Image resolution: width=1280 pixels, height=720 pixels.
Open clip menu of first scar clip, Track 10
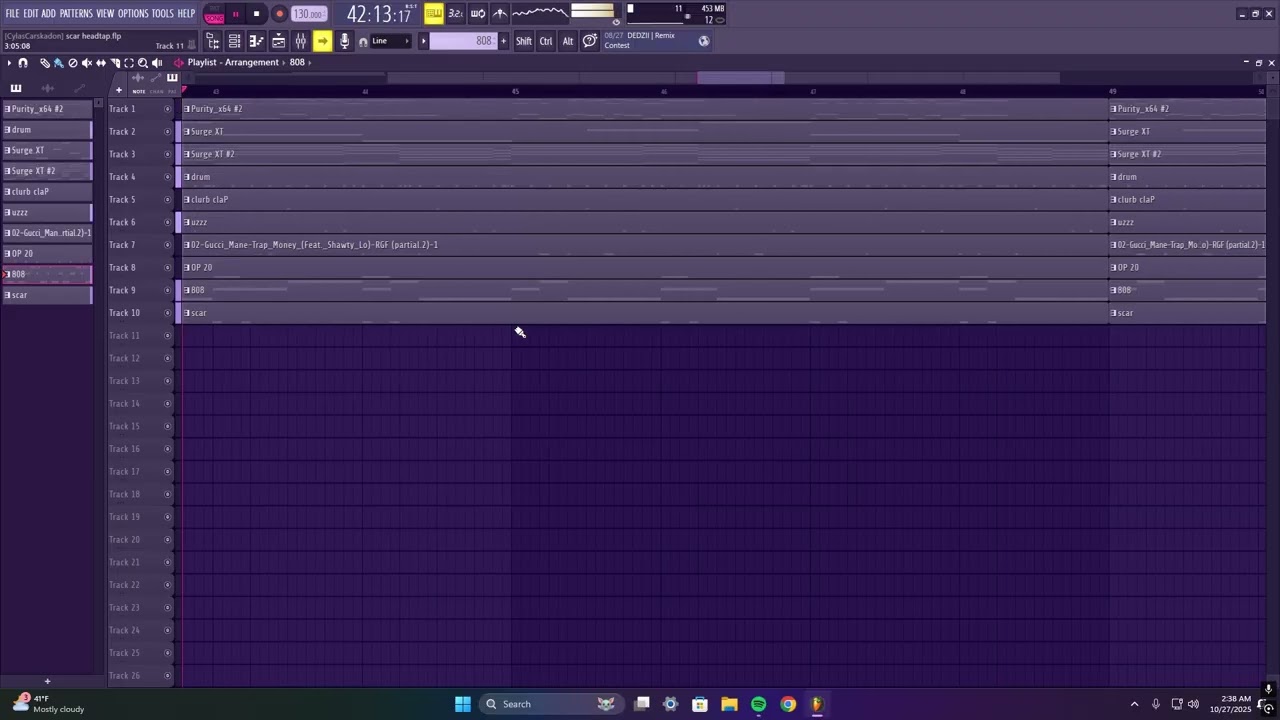pyautogui.click(x=186, y=313)
